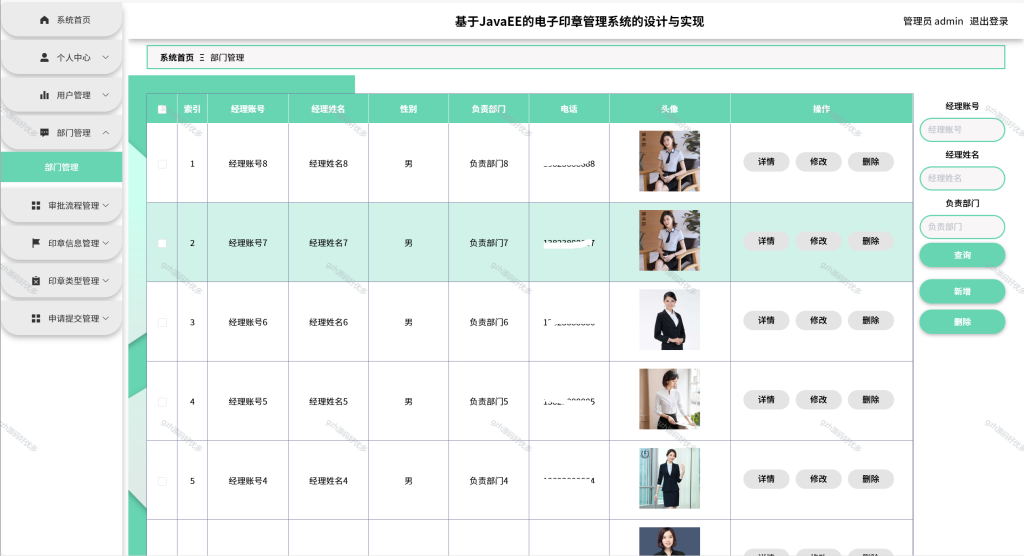Image resolution: width=1024 pixels, height=556 pixels.
Task: Click the cell 经理姓名8
Action: (328, 164)
